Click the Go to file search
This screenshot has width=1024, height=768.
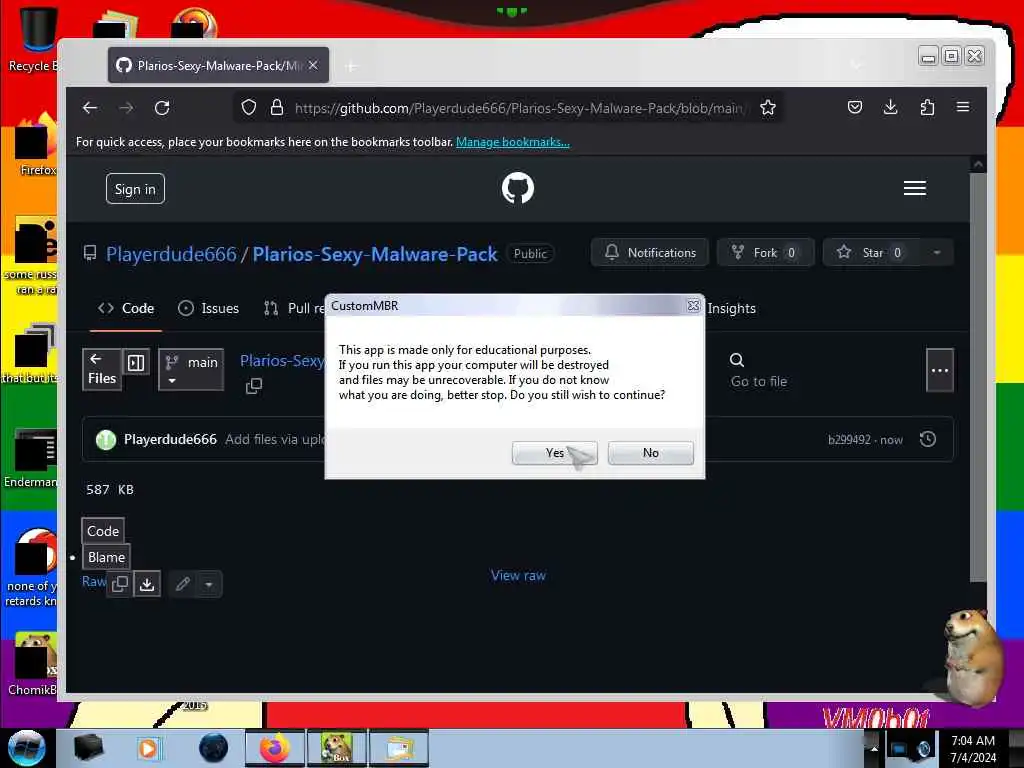(759, 370)
